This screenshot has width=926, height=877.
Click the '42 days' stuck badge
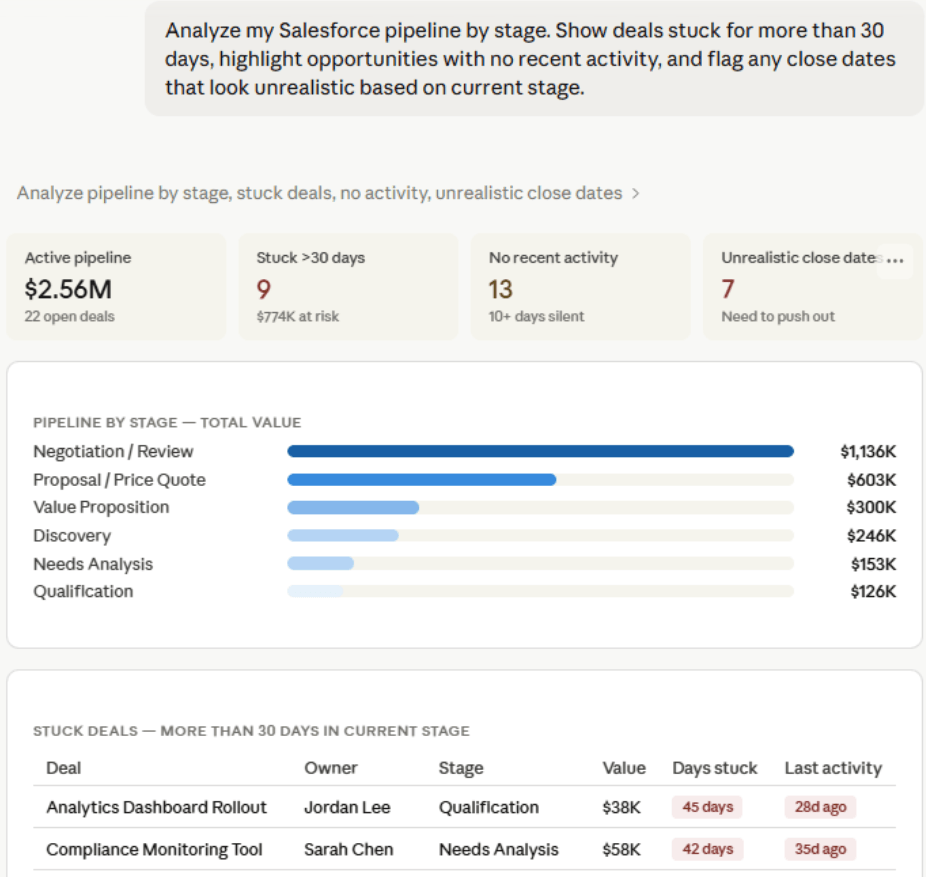[x=707, y=849]
